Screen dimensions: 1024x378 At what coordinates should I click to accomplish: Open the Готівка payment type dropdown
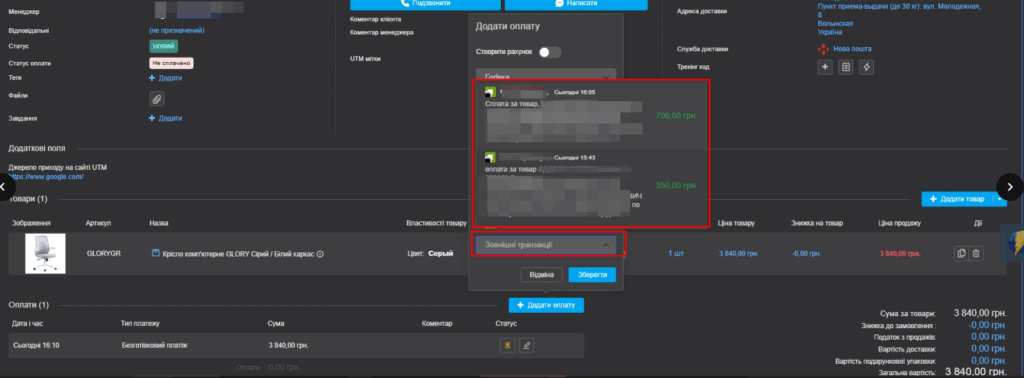(546, 76)
